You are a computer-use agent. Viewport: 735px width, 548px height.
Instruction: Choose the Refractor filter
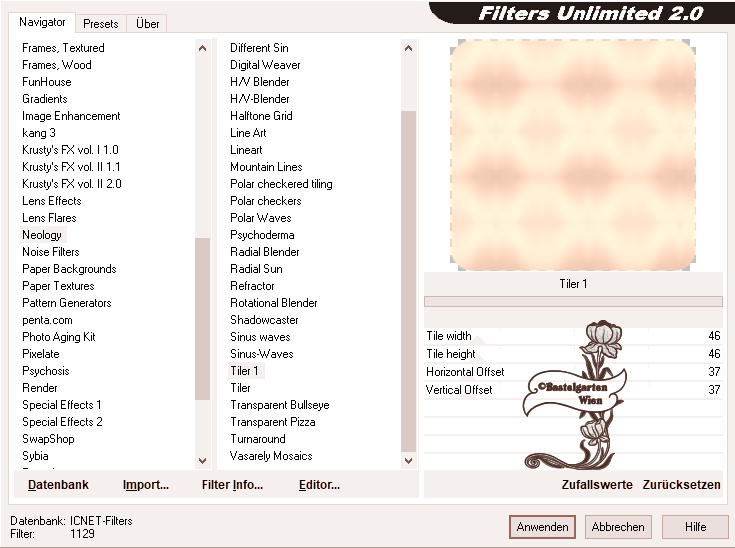(x=252, y=286)
